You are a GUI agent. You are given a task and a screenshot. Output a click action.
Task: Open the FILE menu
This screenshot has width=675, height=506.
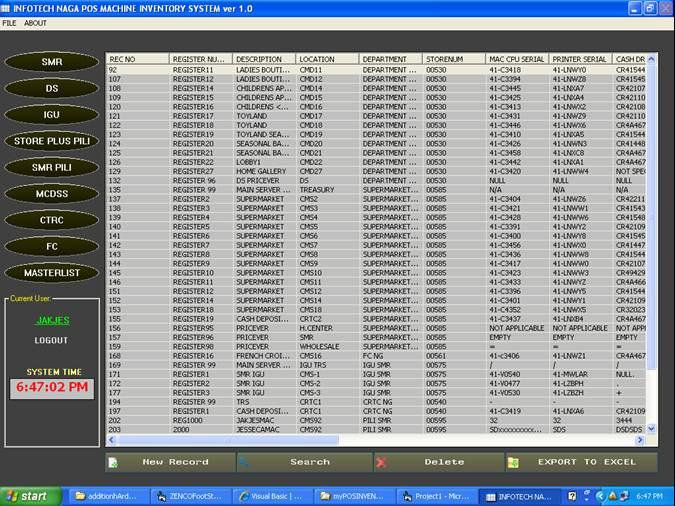(9, 23)
